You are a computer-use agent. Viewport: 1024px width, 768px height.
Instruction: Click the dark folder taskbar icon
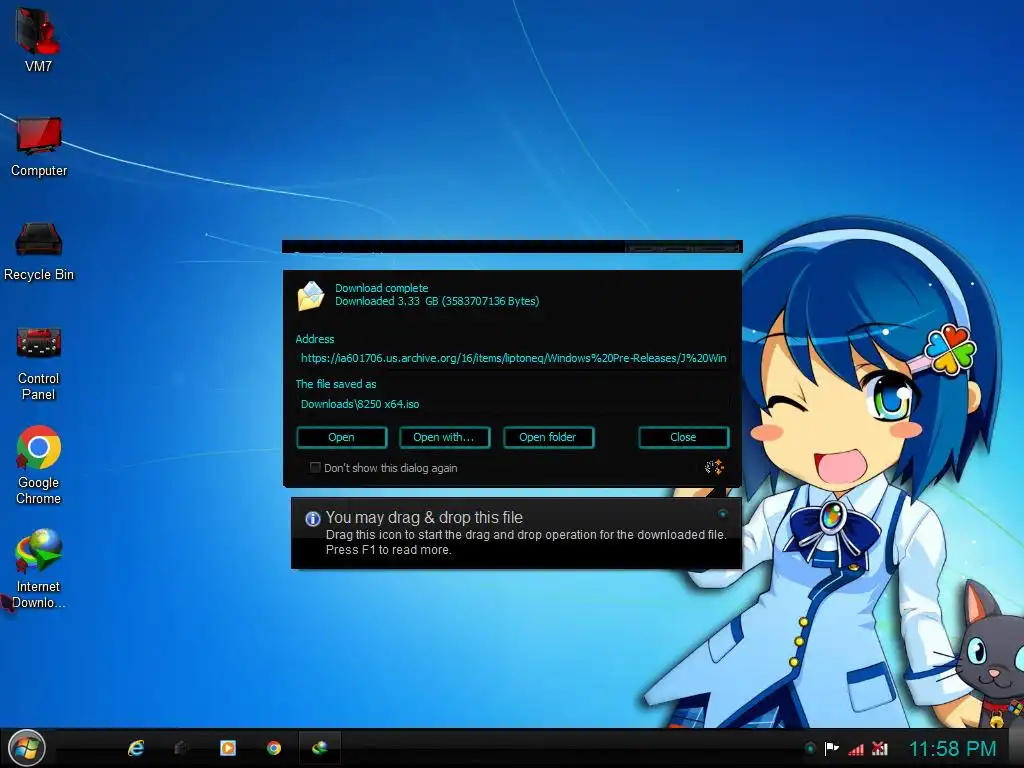click(182, 748)
